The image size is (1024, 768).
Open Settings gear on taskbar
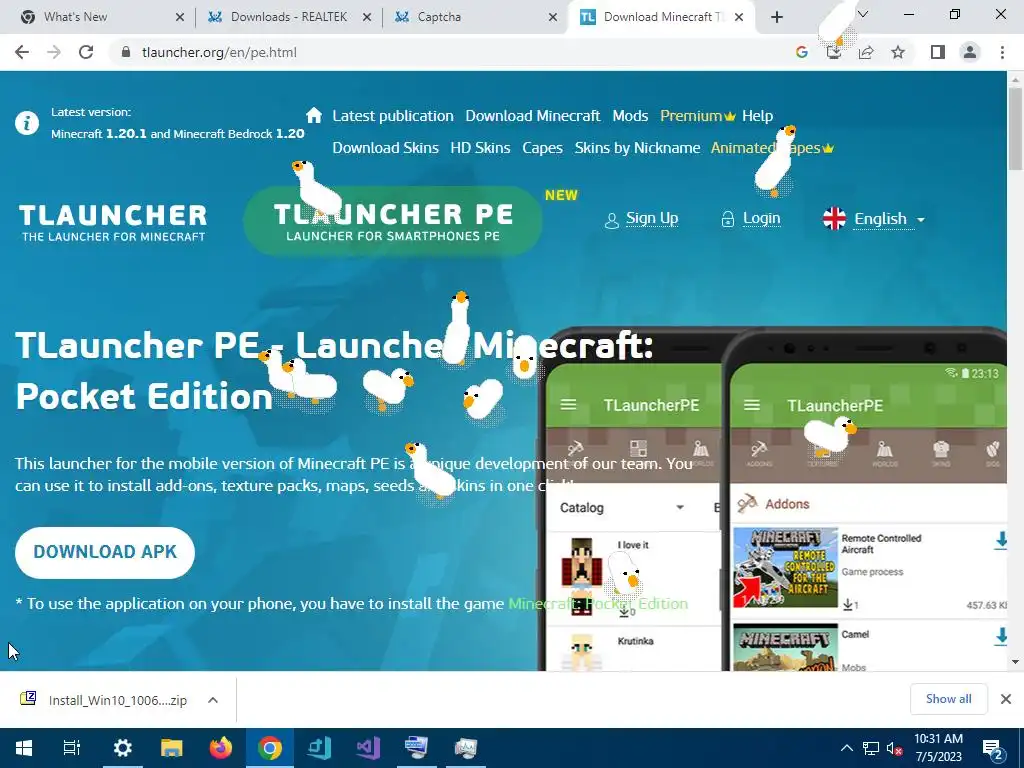point(123,748)
